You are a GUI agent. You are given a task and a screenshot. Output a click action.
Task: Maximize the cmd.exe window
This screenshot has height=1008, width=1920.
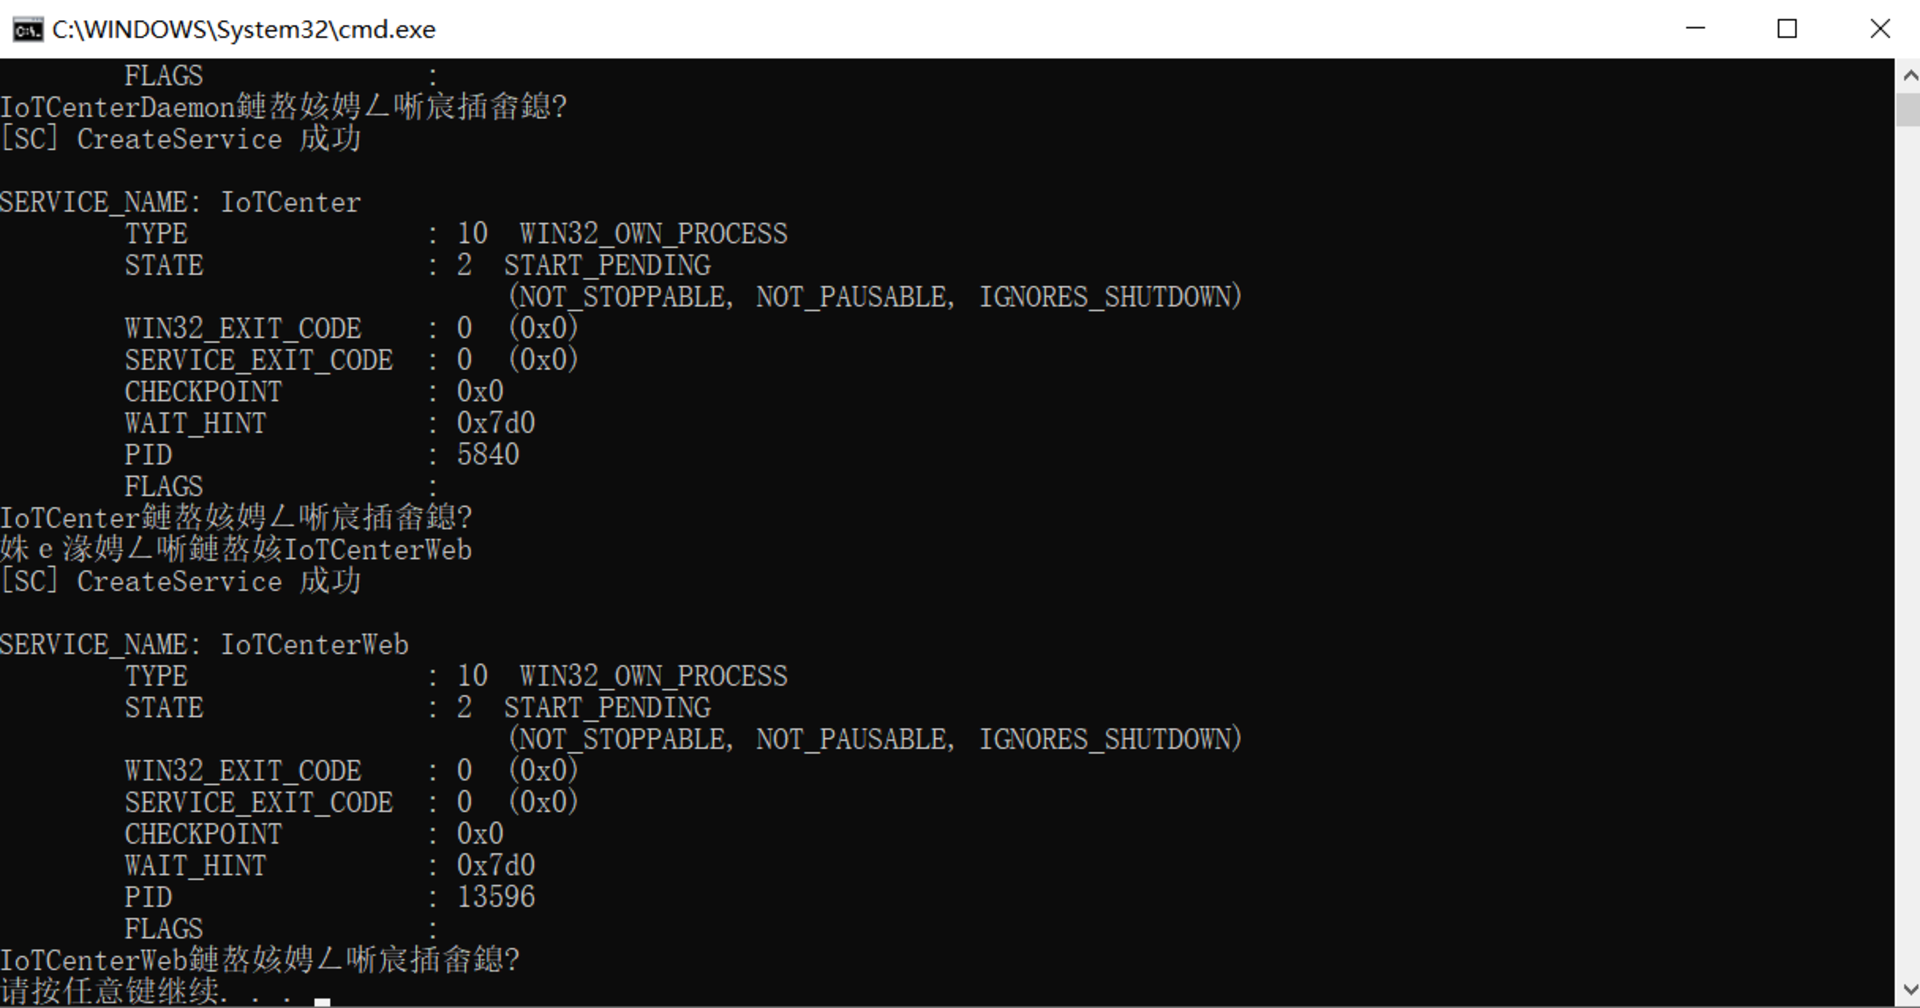coord(1787,29)
